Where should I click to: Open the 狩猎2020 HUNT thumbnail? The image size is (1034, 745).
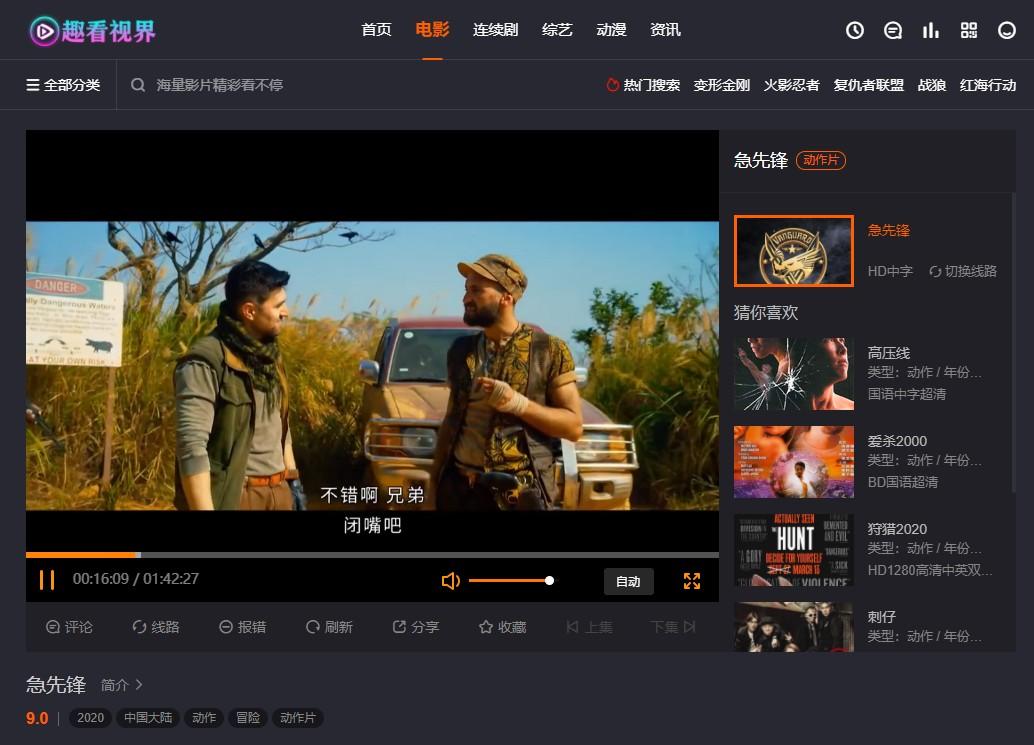tap(794, 550)
